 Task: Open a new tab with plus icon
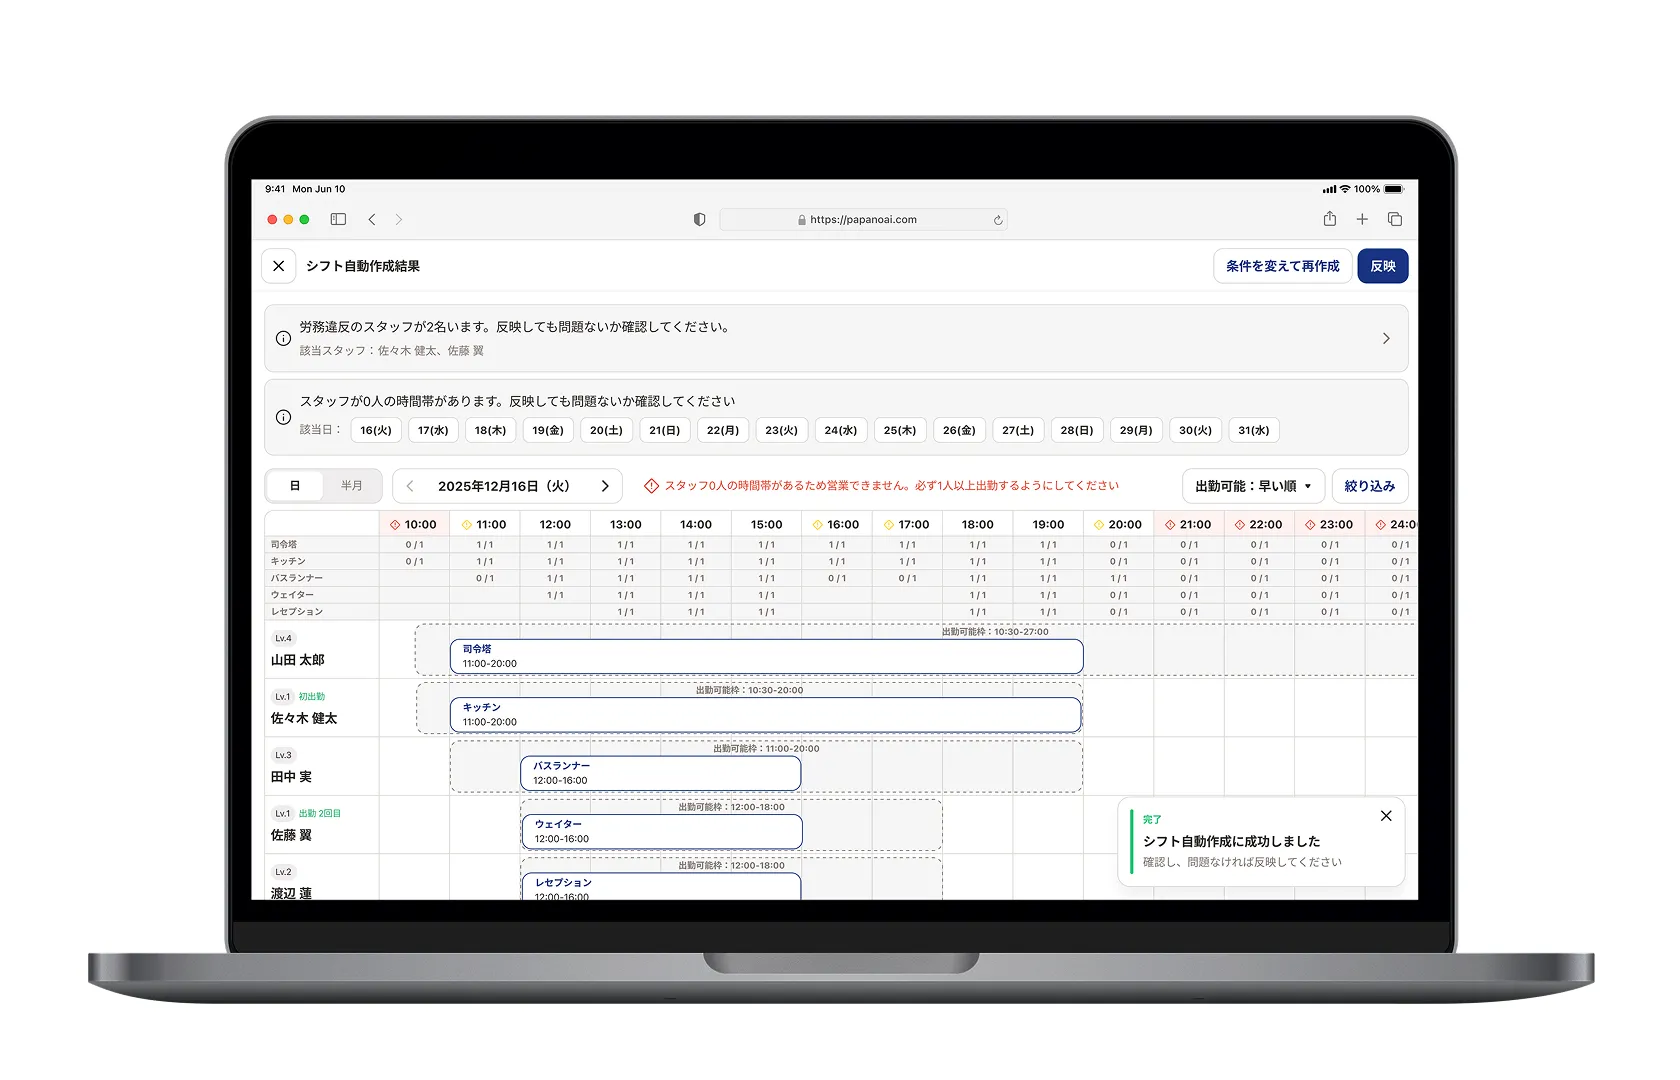click(1362, 219)
